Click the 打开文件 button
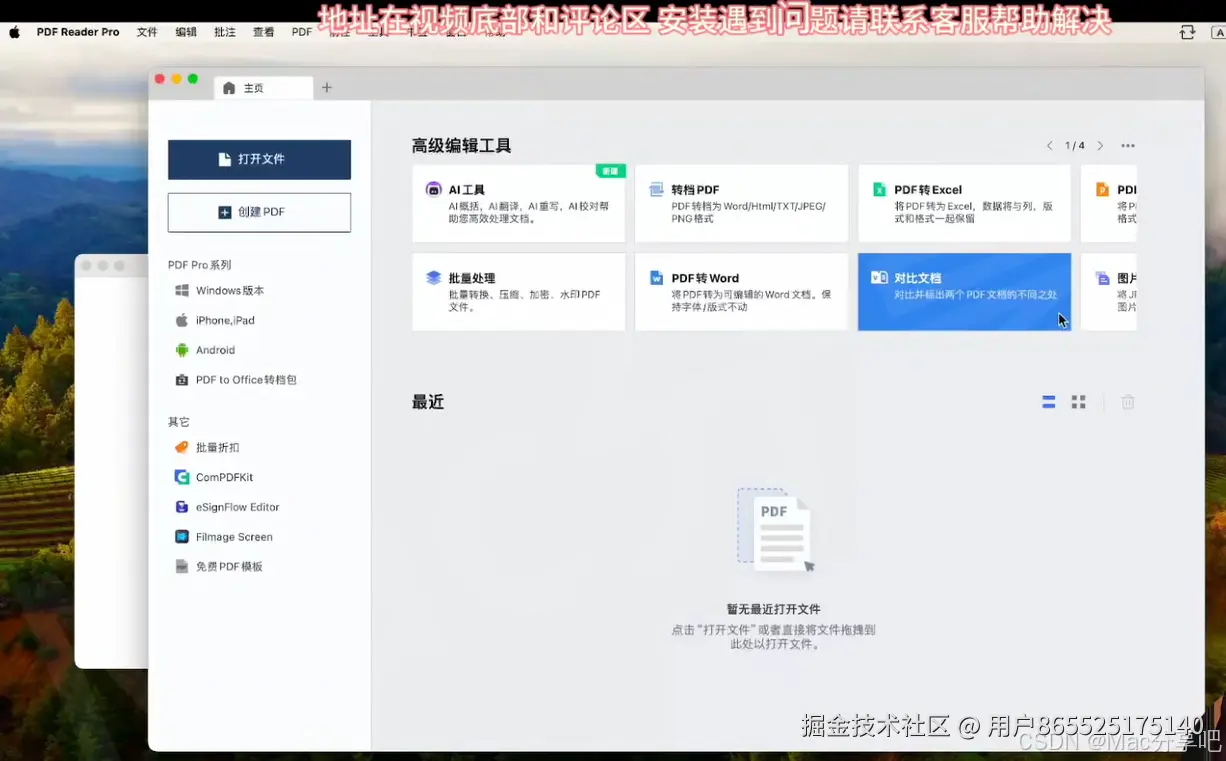The height and width of the screenshot is (761, 1226). 259,159
